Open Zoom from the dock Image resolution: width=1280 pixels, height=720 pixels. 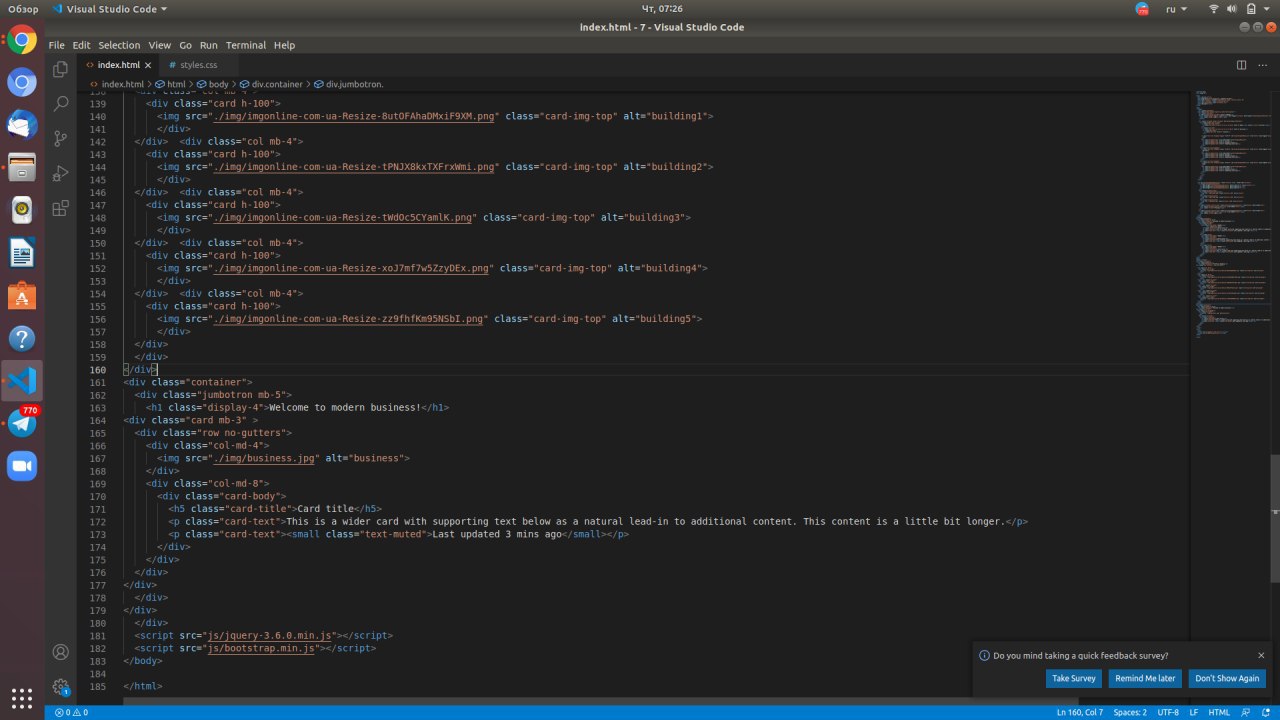(x=22, y=466)
